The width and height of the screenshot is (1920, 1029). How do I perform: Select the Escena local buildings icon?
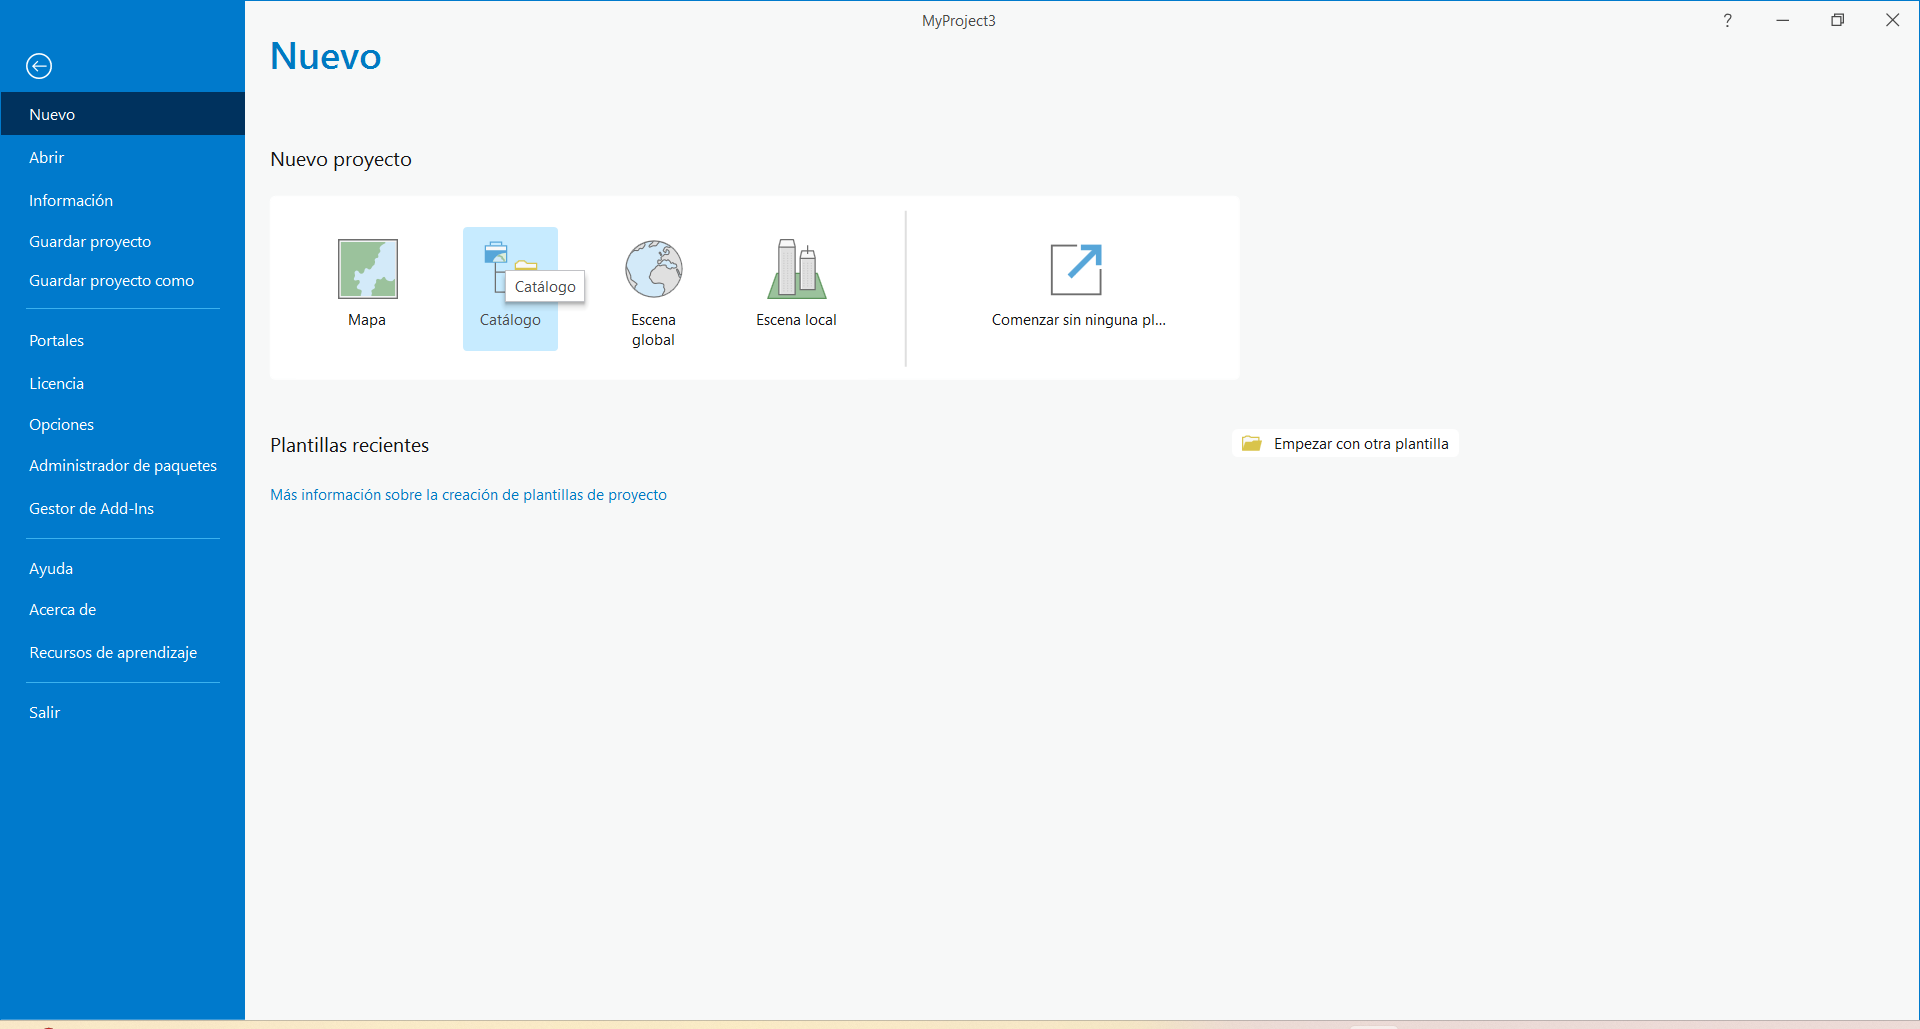(796, 269)
